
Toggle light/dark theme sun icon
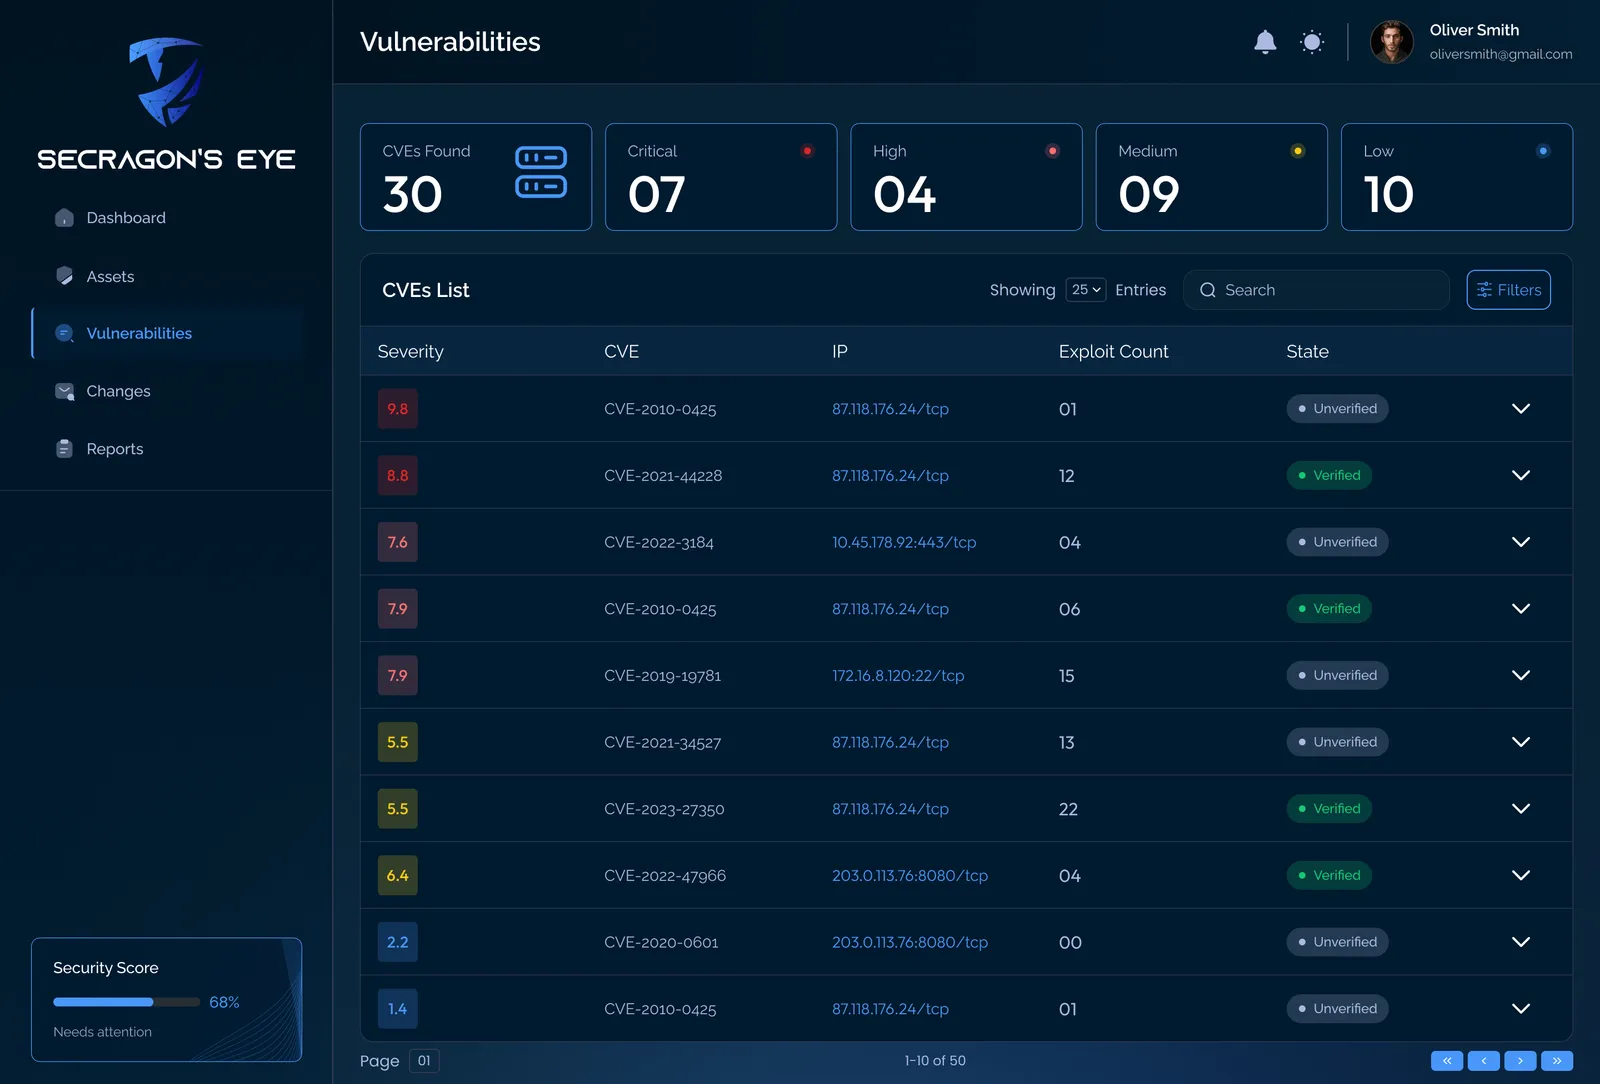pyautogui.click(x=1312, y=42)
